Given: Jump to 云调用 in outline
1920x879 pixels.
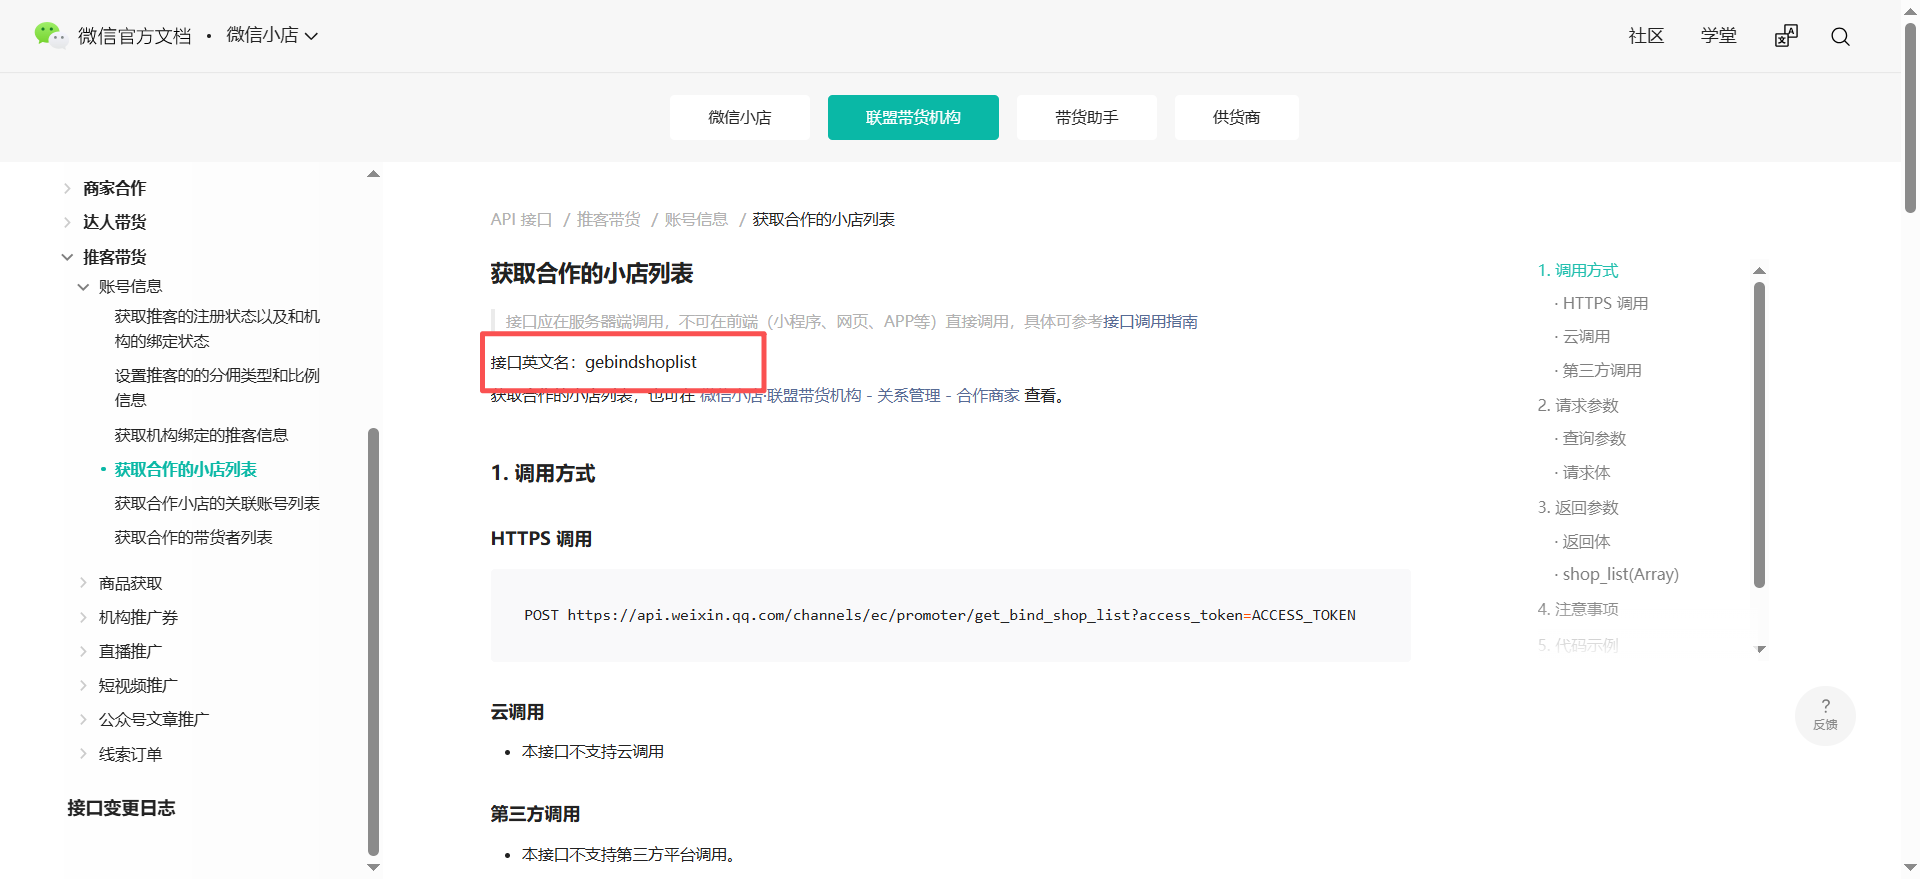Looking at the screenshot, I should 1586,336.
